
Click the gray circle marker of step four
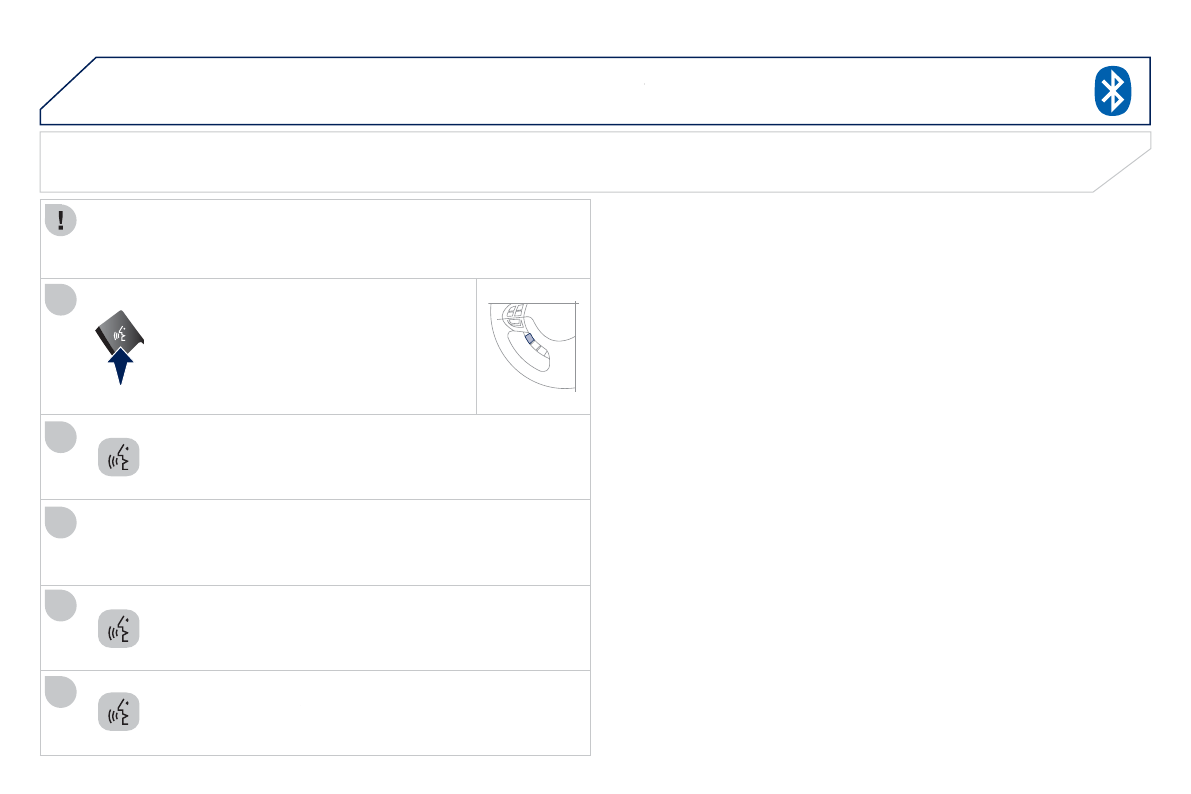tap(60, 606)
